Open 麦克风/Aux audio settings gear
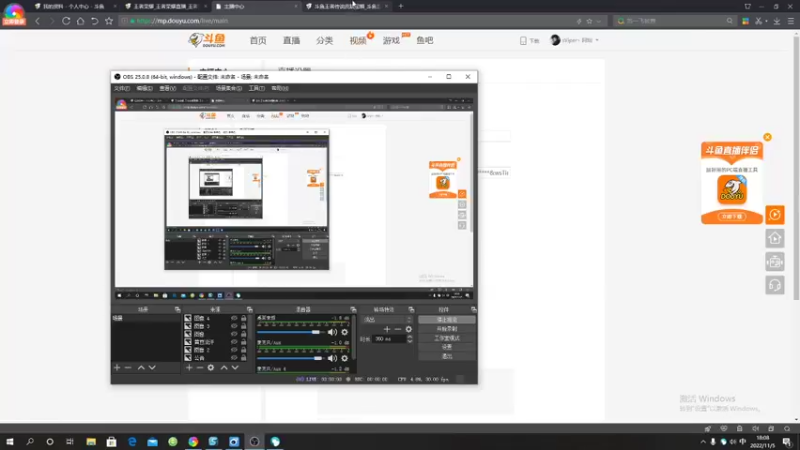800x450 pixels. [344, 358]
